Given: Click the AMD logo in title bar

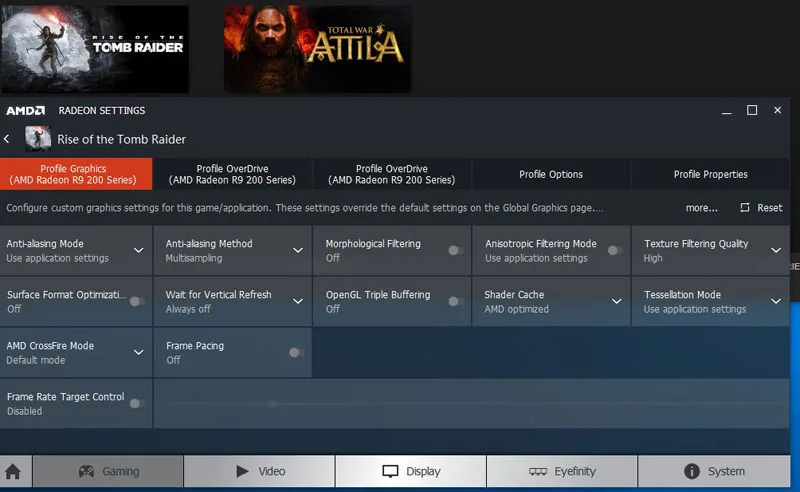Looking at the screenshot, I should (22, 110).
